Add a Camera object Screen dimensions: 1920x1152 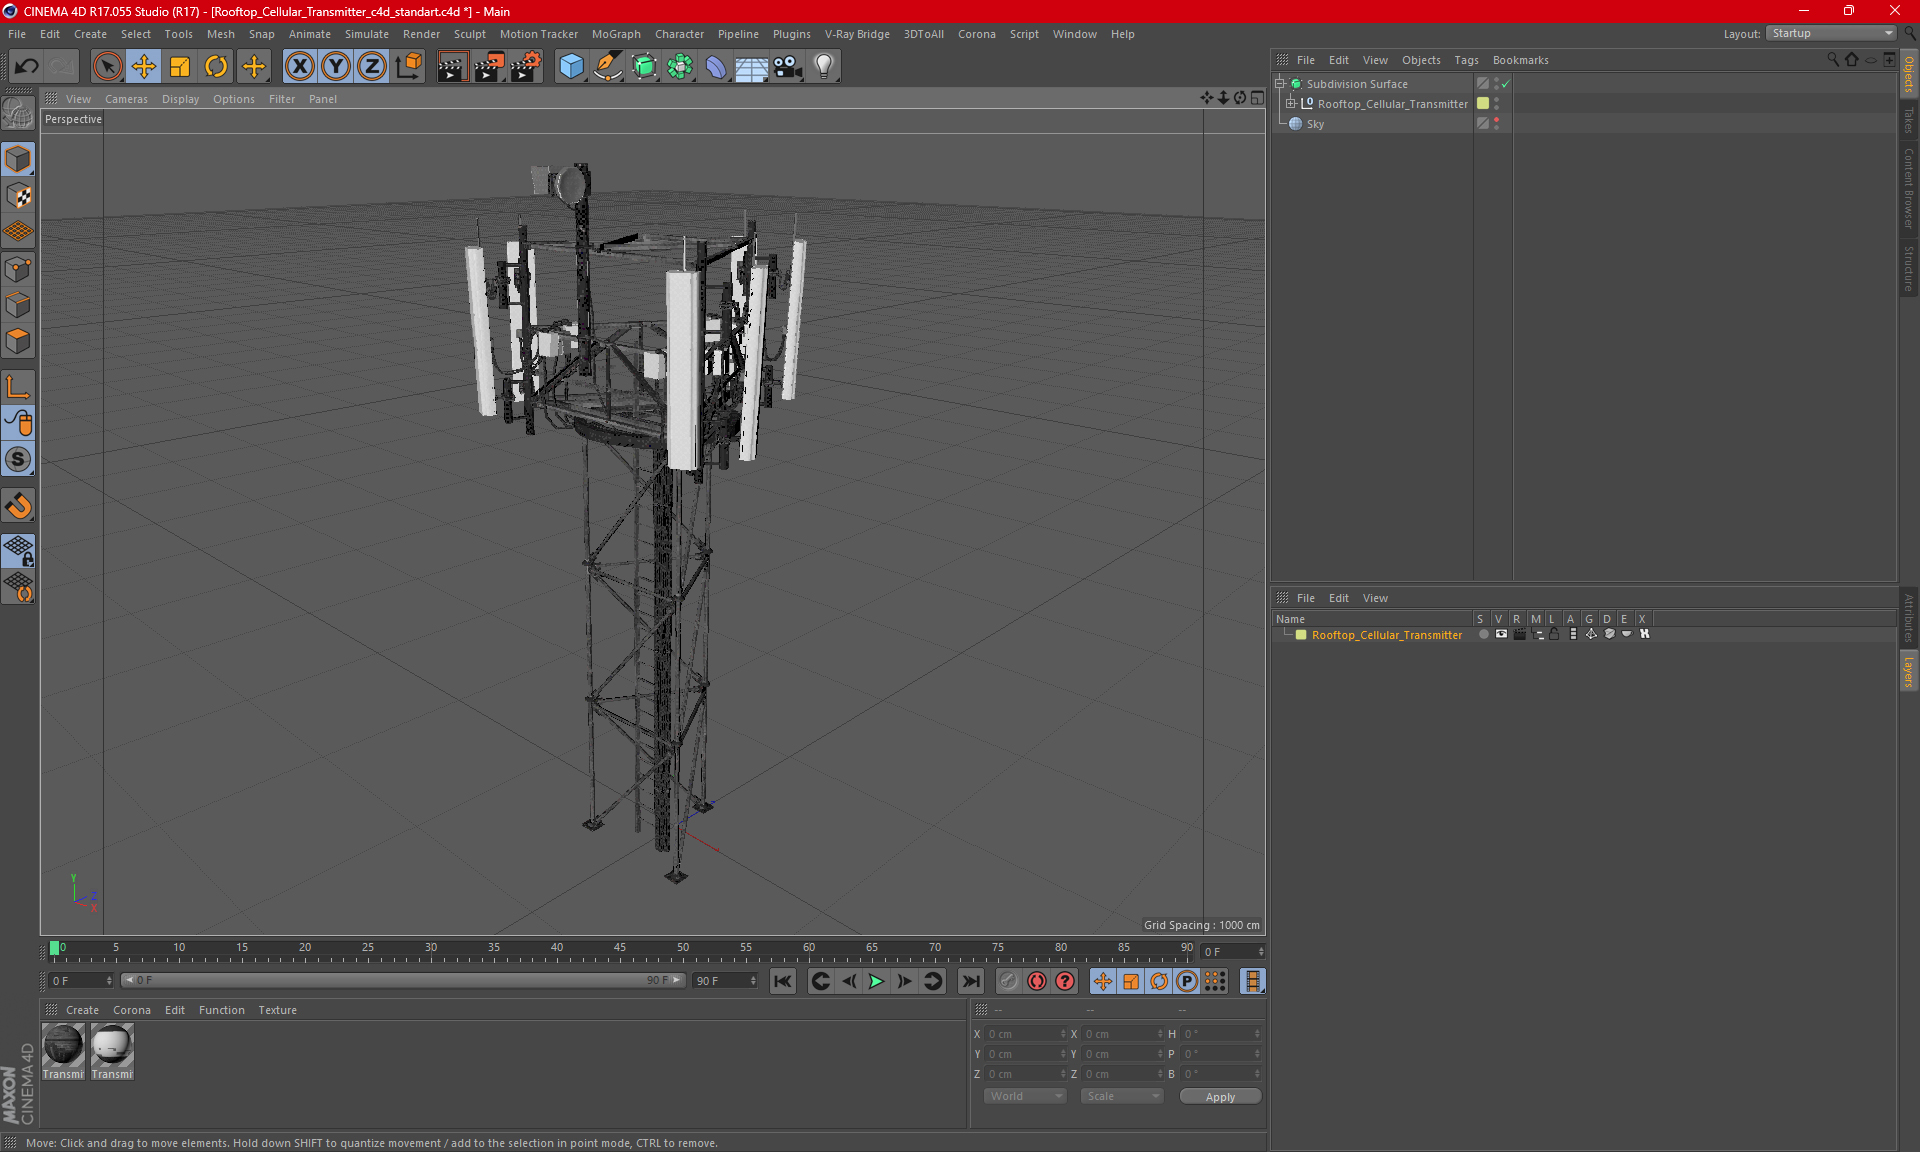click(x=788, y=67)
